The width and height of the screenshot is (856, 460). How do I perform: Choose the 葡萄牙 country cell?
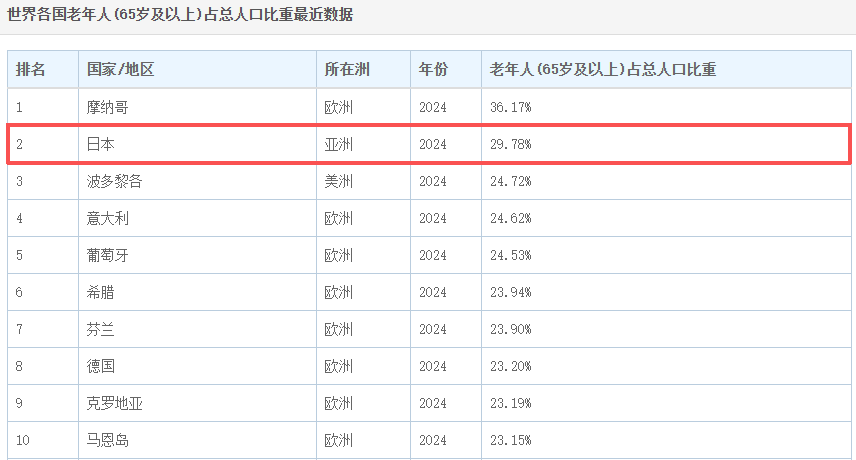tap(108, 255)
